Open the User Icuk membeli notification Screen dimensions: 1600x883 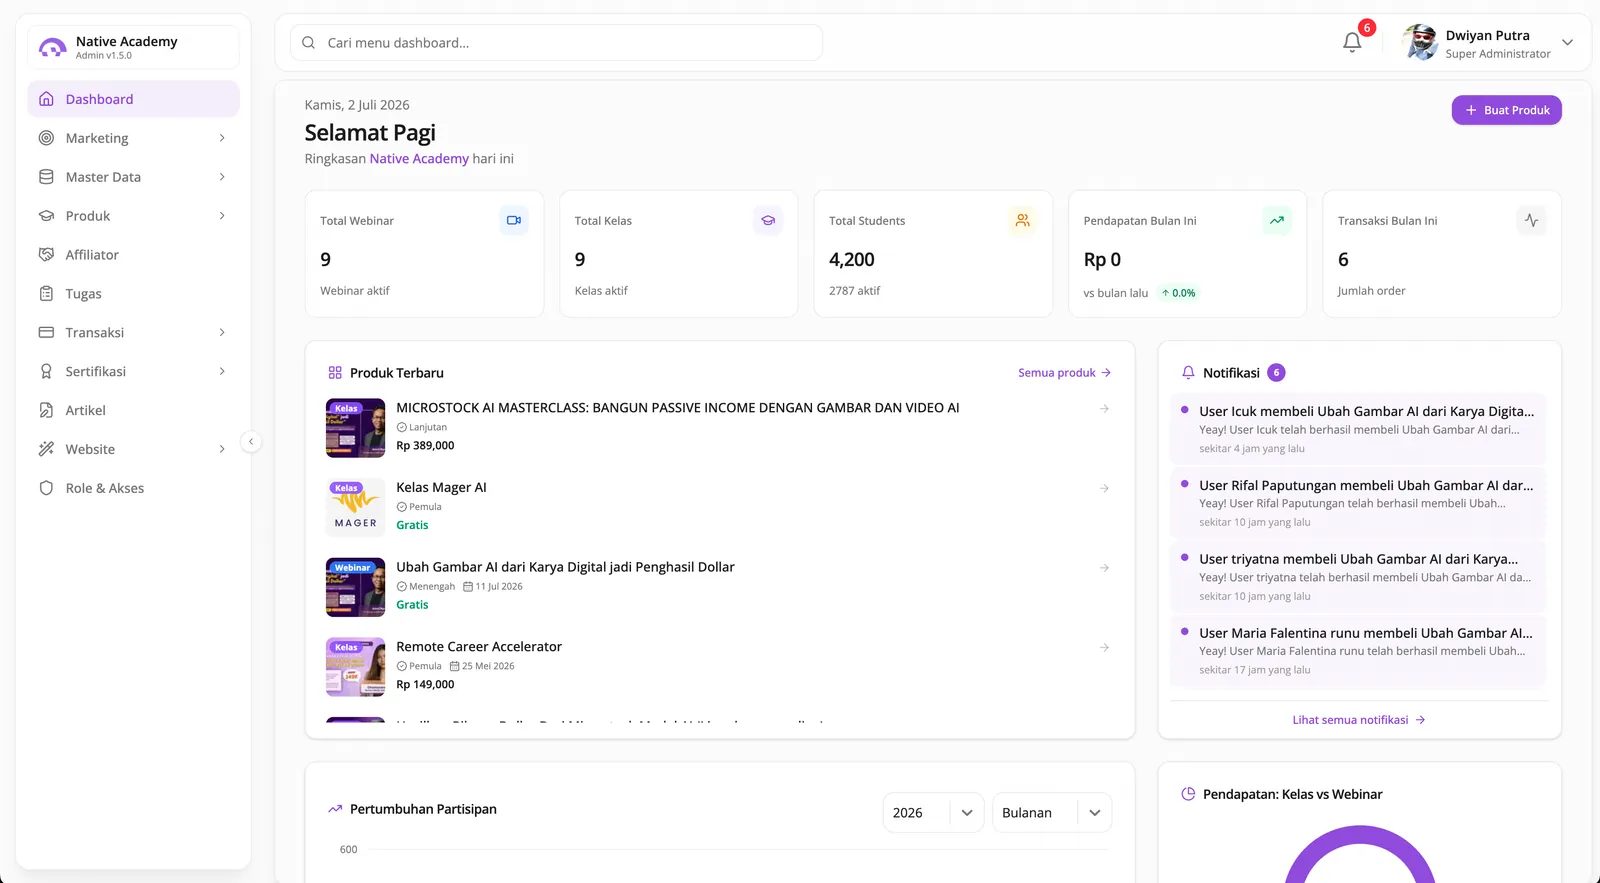coord(1358,428)
